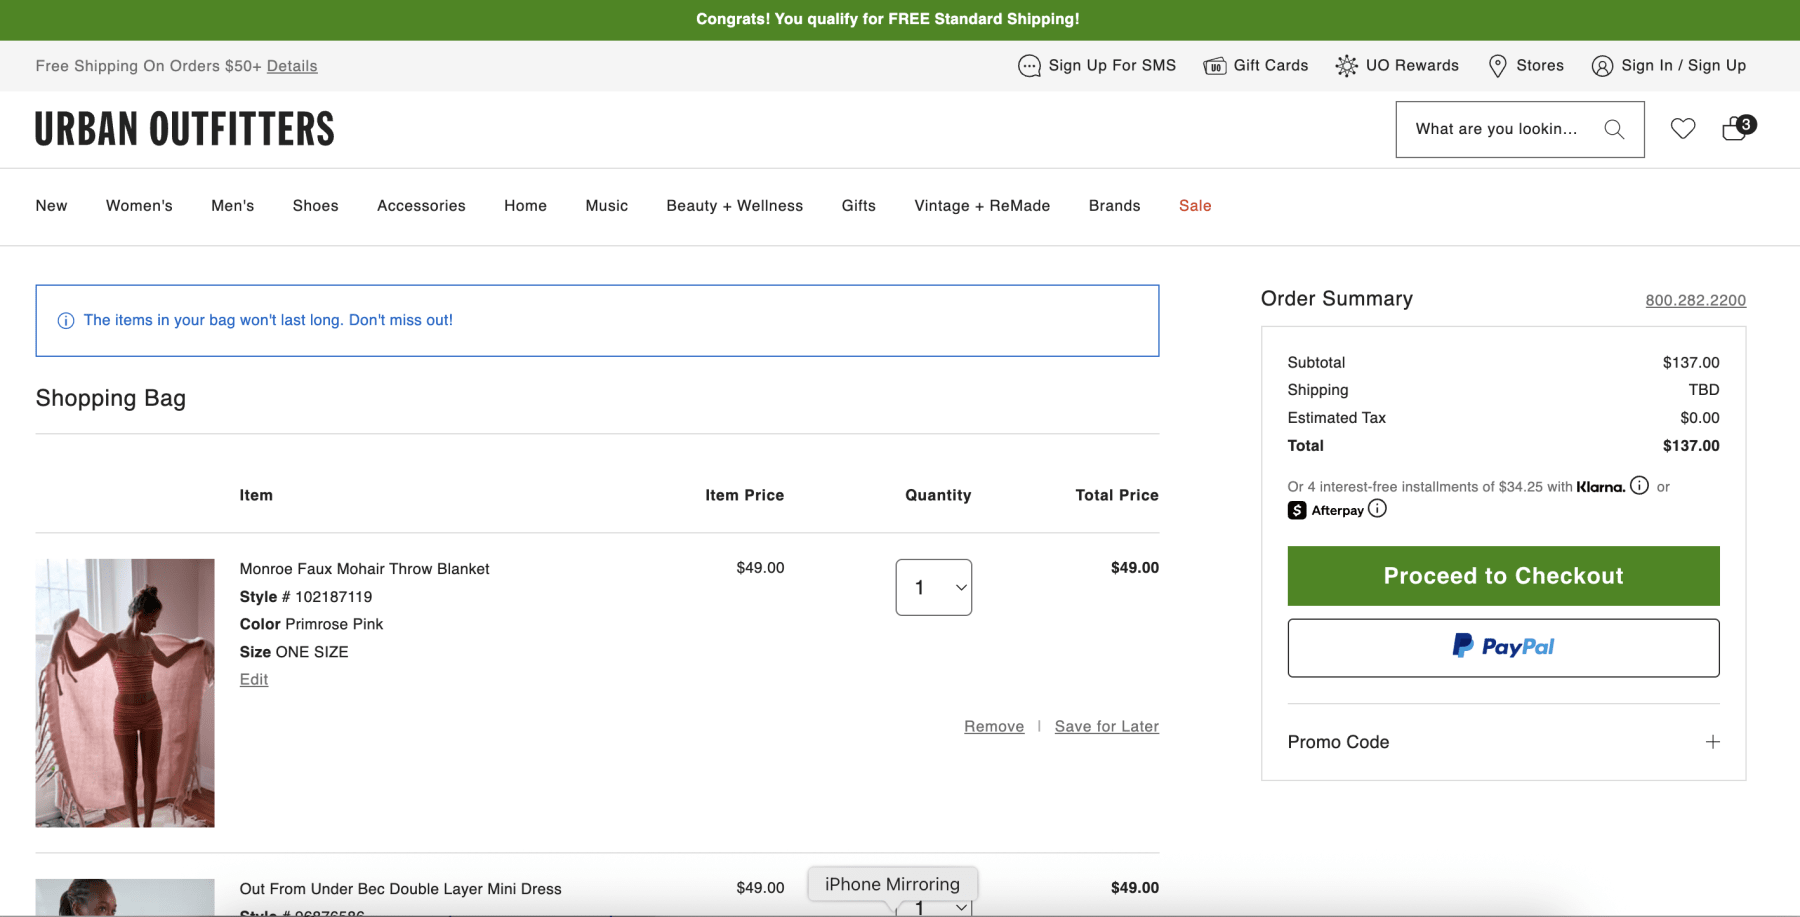Focus the 'What are you looking' search field
The image size is (1800, 917).
tap(1496, 129)
